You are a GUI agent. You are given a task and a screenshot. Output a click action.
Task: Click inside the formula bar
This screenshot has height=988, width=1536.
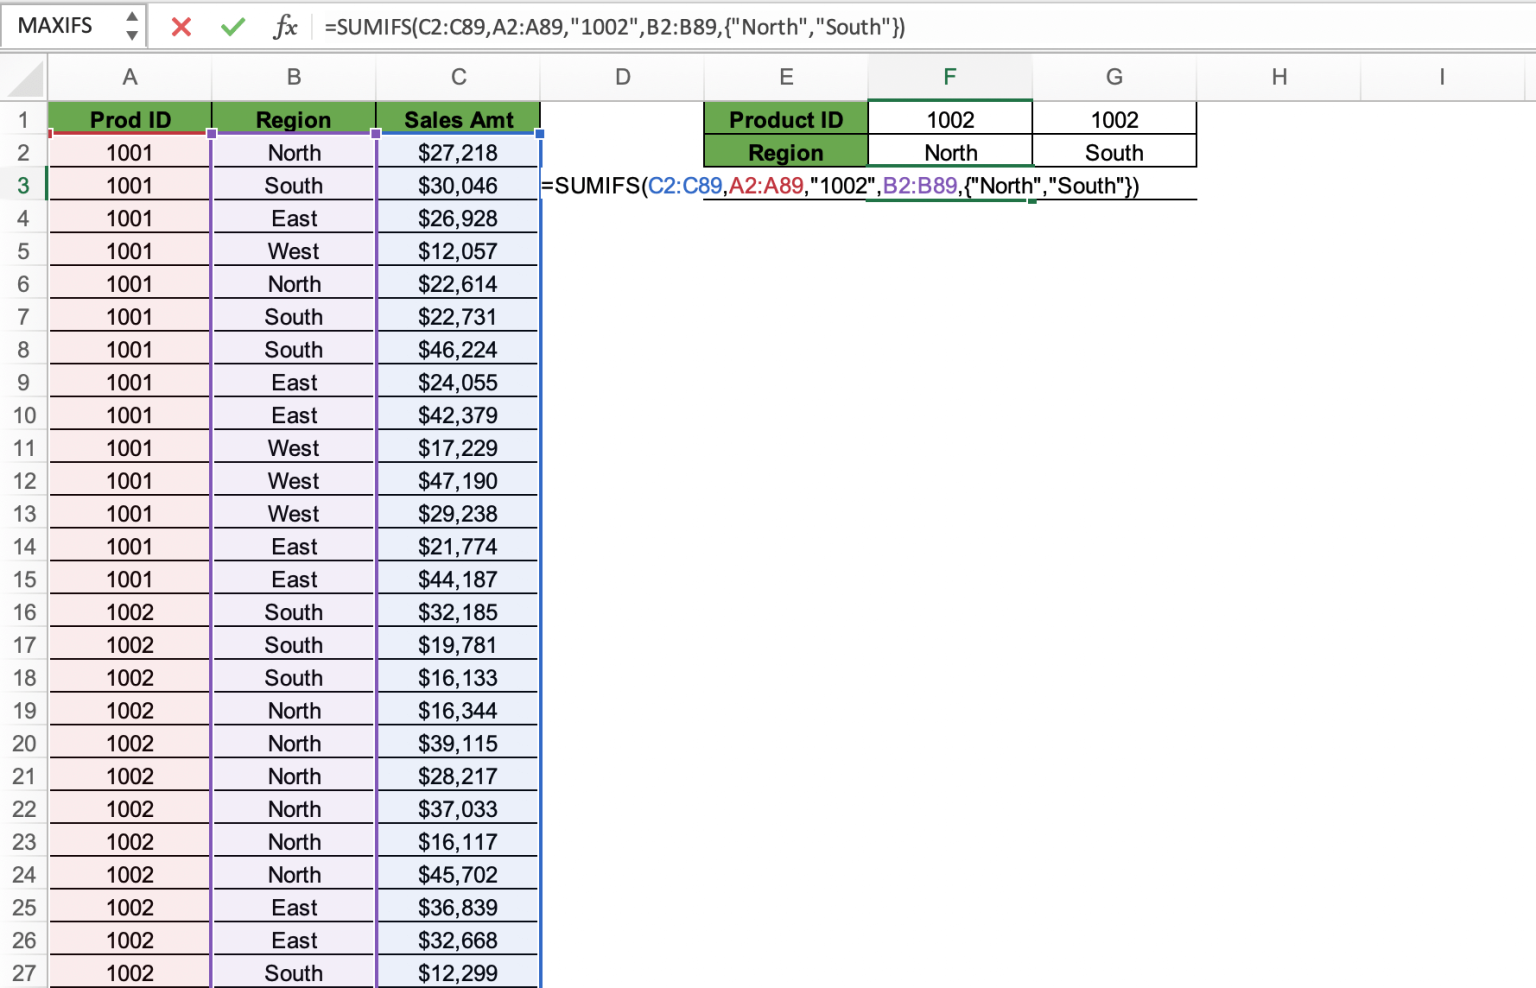700,27
